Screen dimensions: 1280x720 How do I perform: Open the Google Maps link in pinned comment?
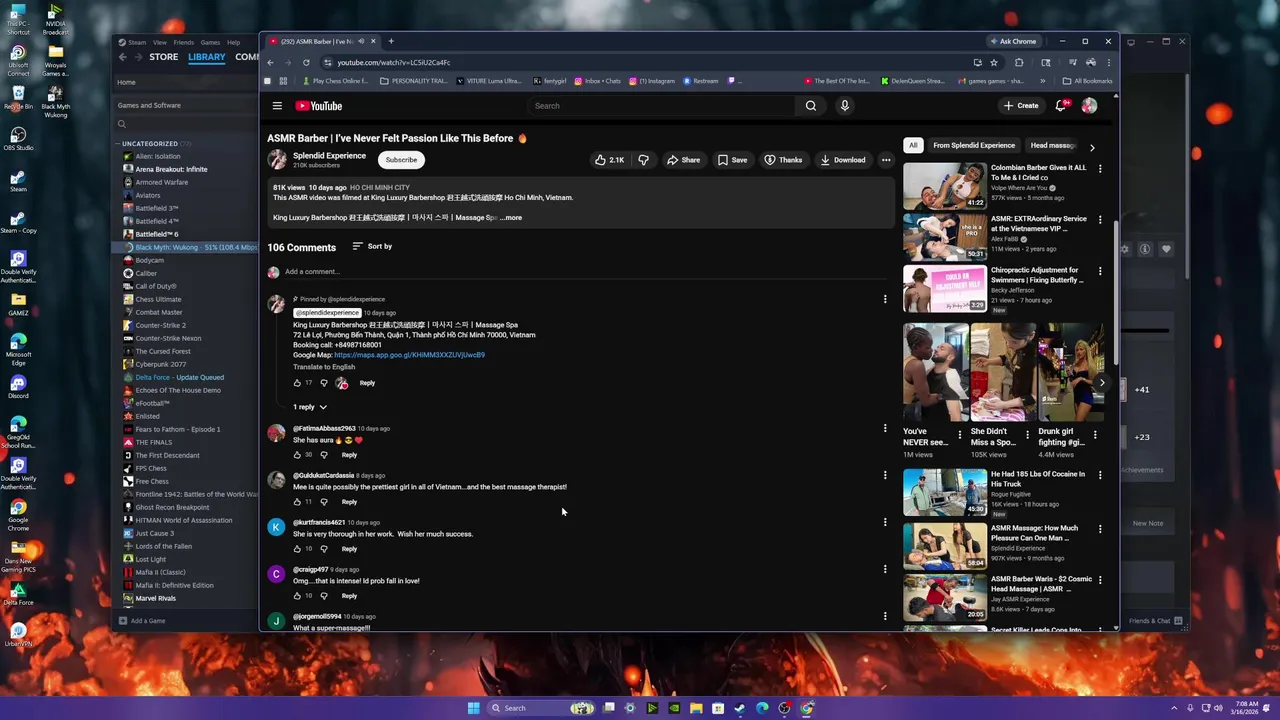pos(409,355)
